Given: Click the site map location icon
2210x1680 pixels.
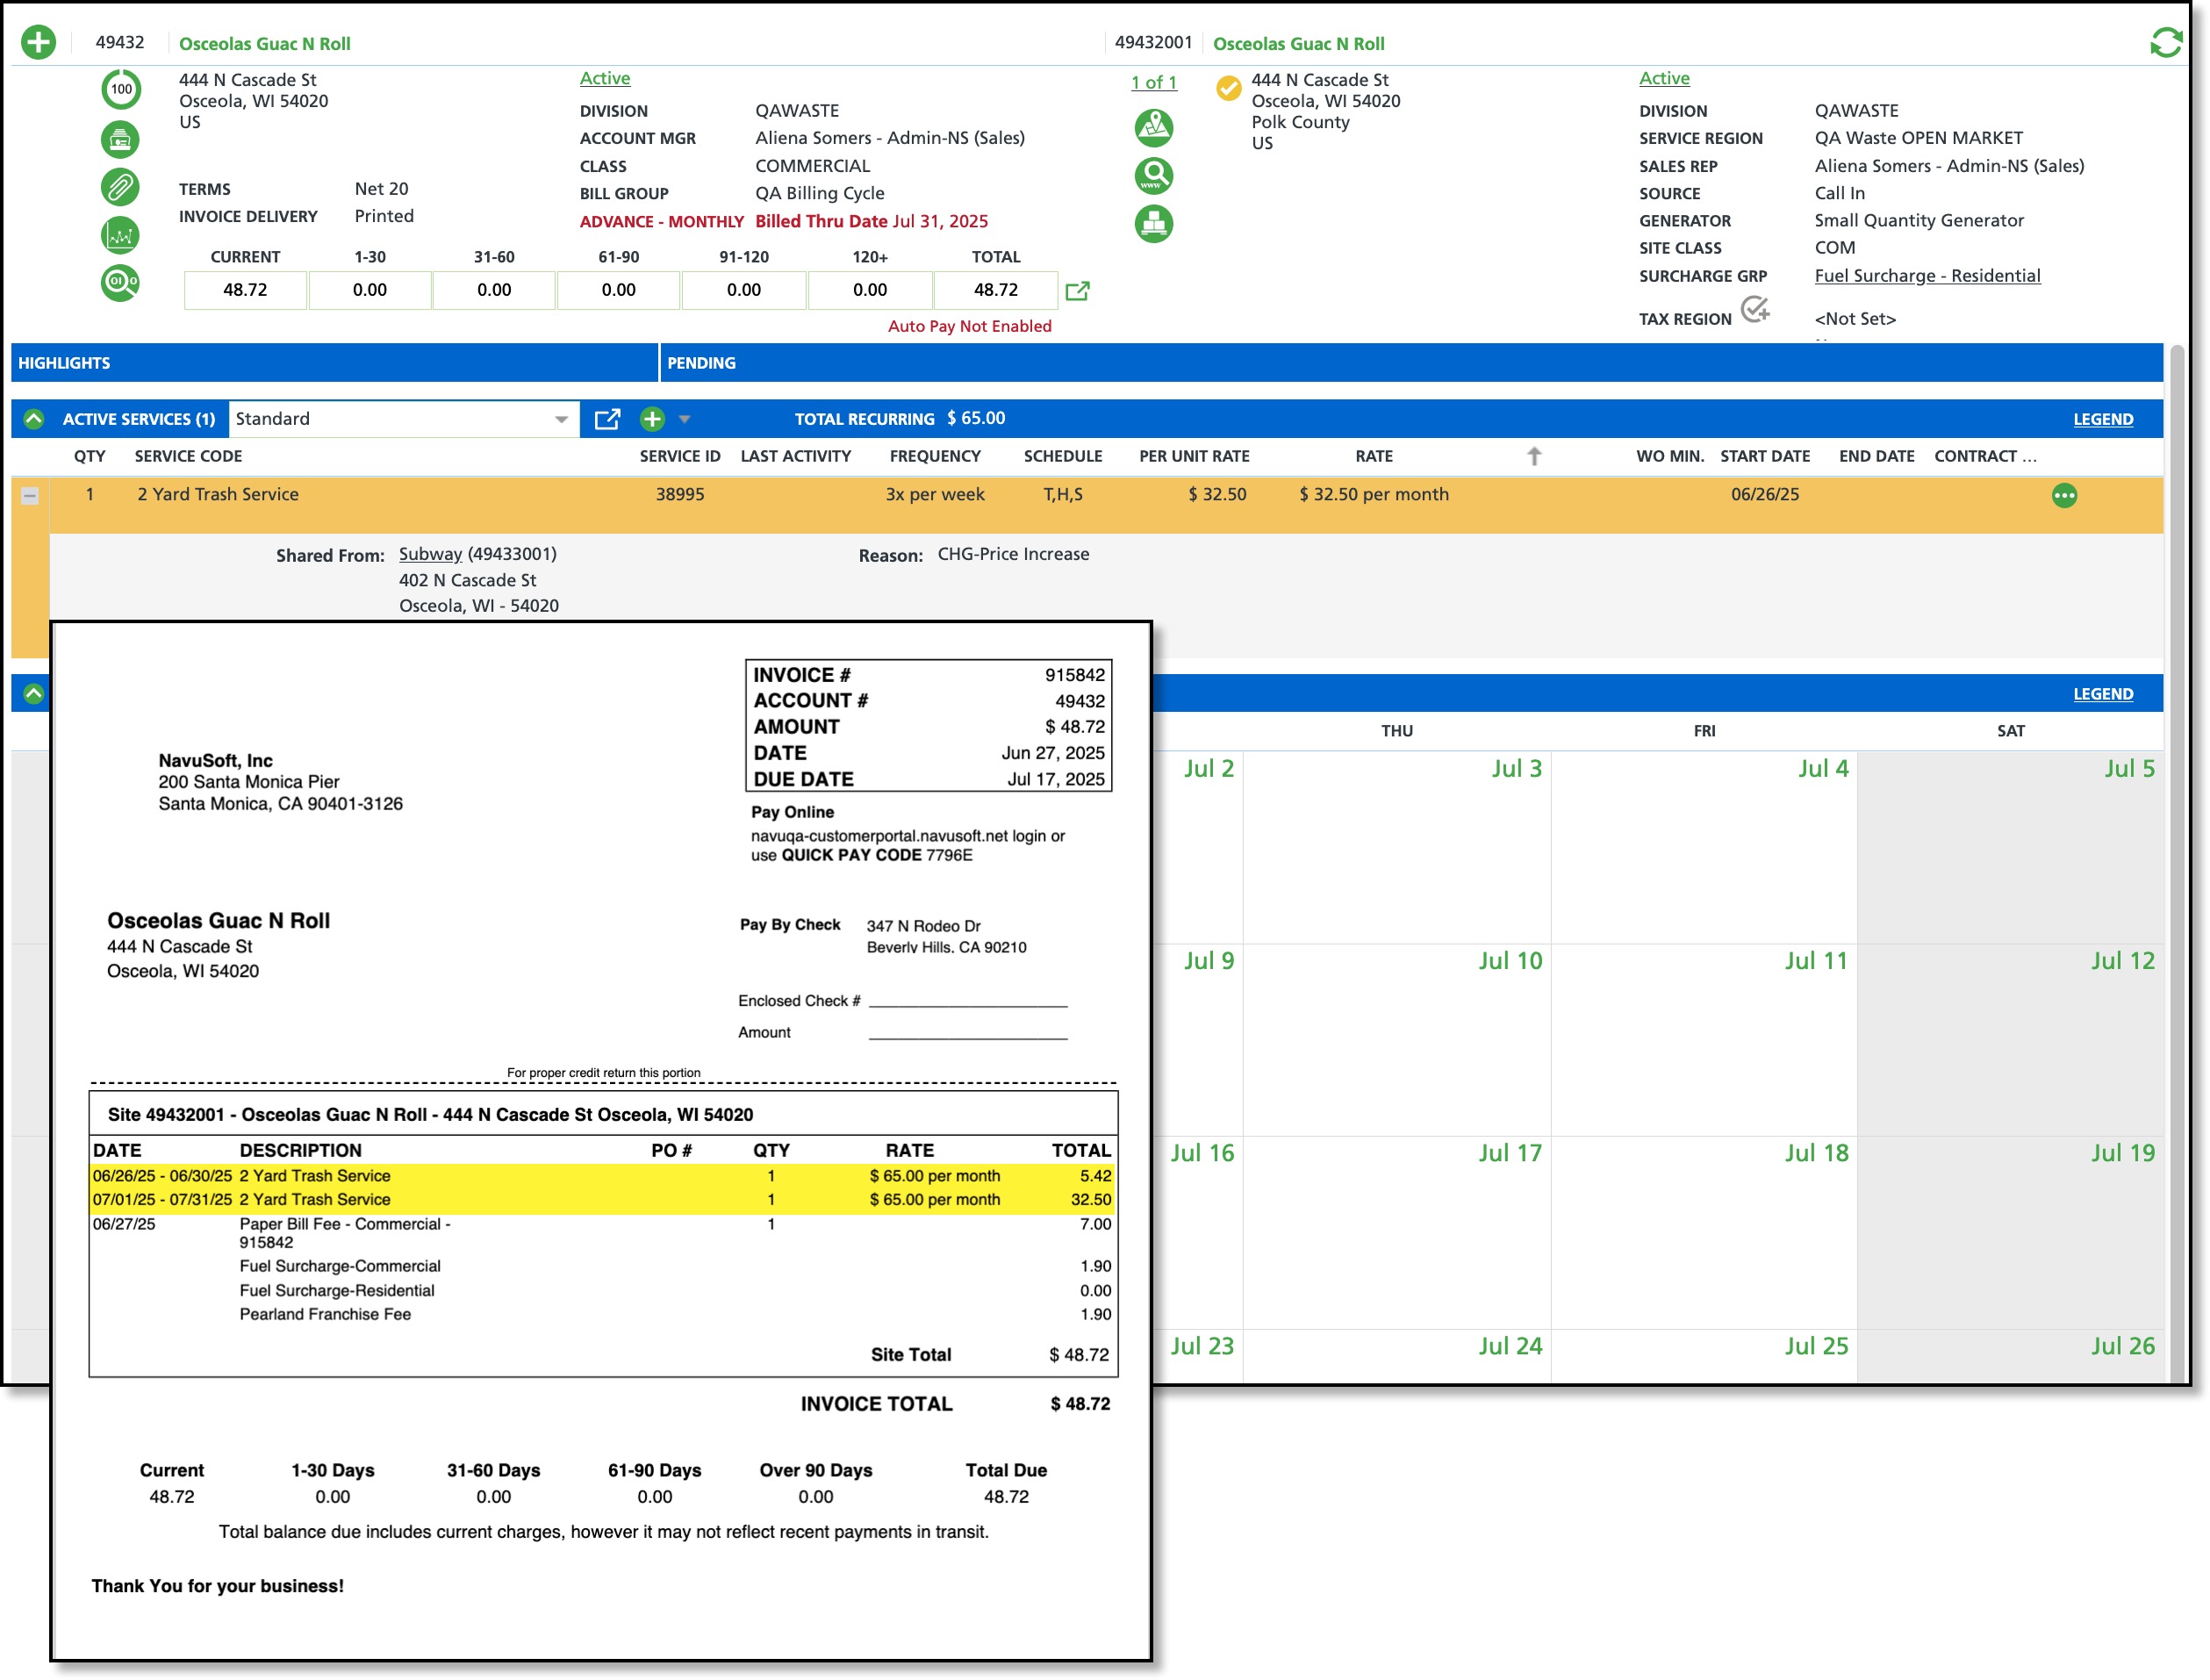Looking at the screenshot, I should [x=1153, y=127].
